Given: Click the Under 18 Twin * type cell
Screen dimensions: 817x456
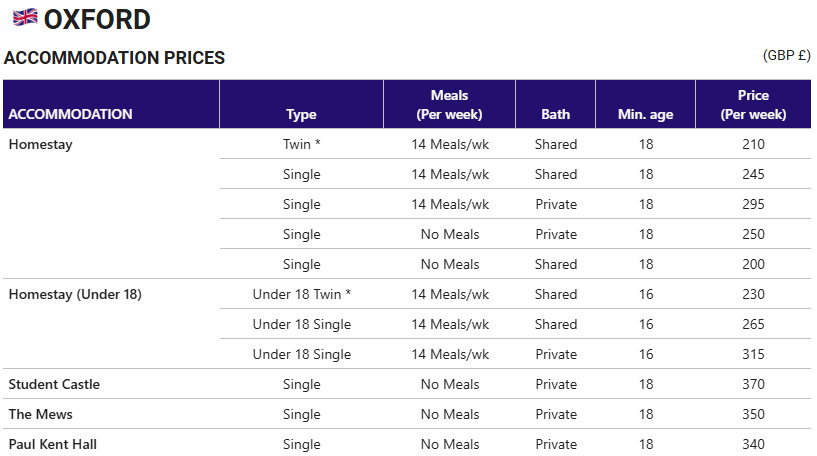Looking at the screenshot, I should [x=302, y=294].
